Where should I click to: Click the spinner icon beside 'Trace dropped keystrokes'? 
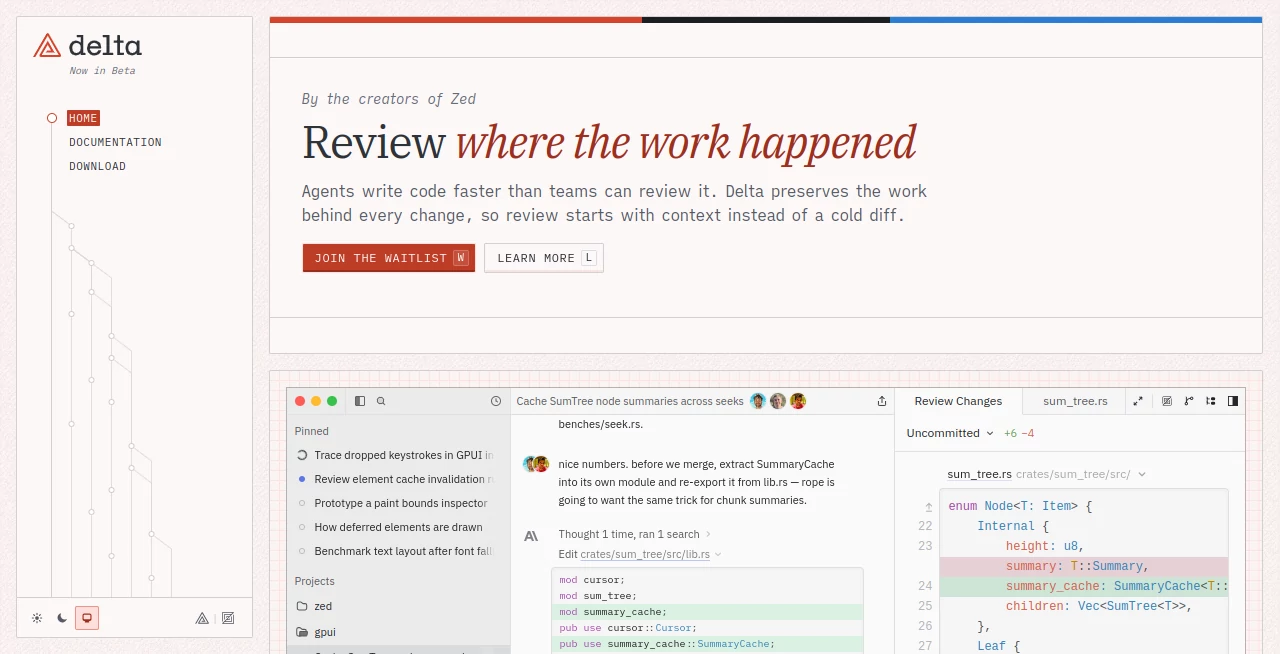[302, 455]
